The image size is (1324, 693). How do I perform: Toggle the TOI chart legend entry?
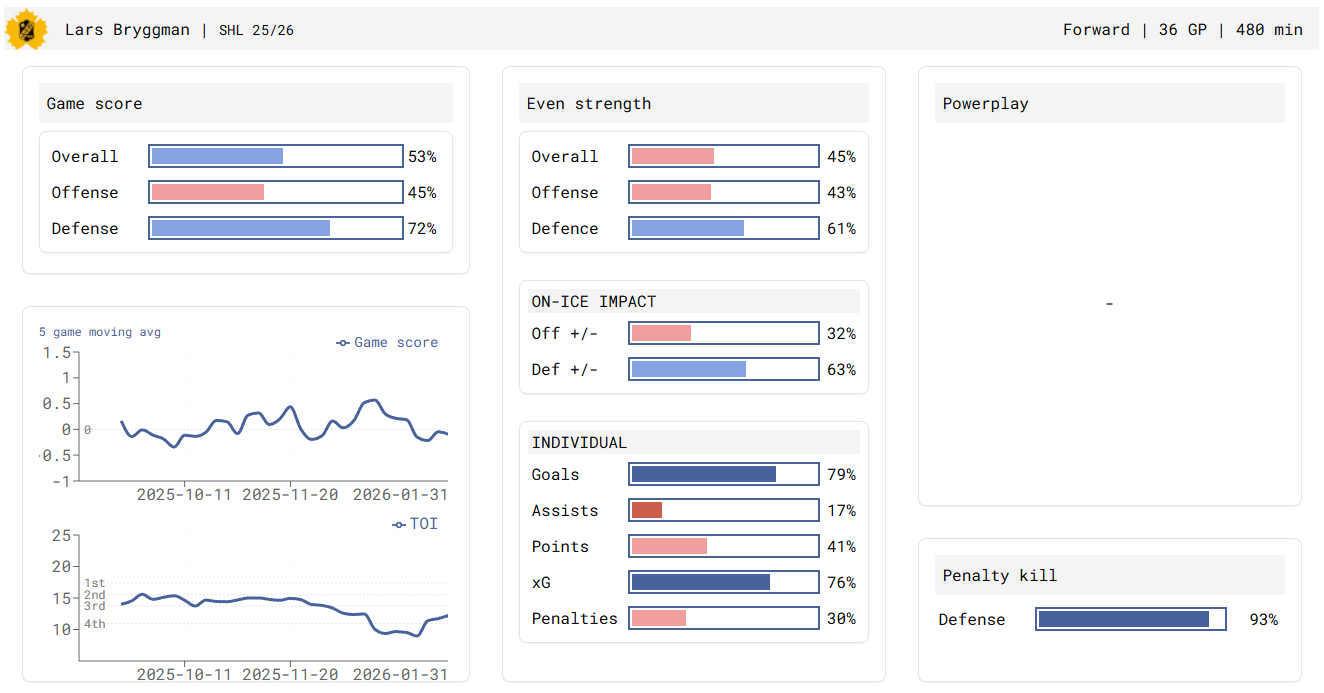(415, 524)
